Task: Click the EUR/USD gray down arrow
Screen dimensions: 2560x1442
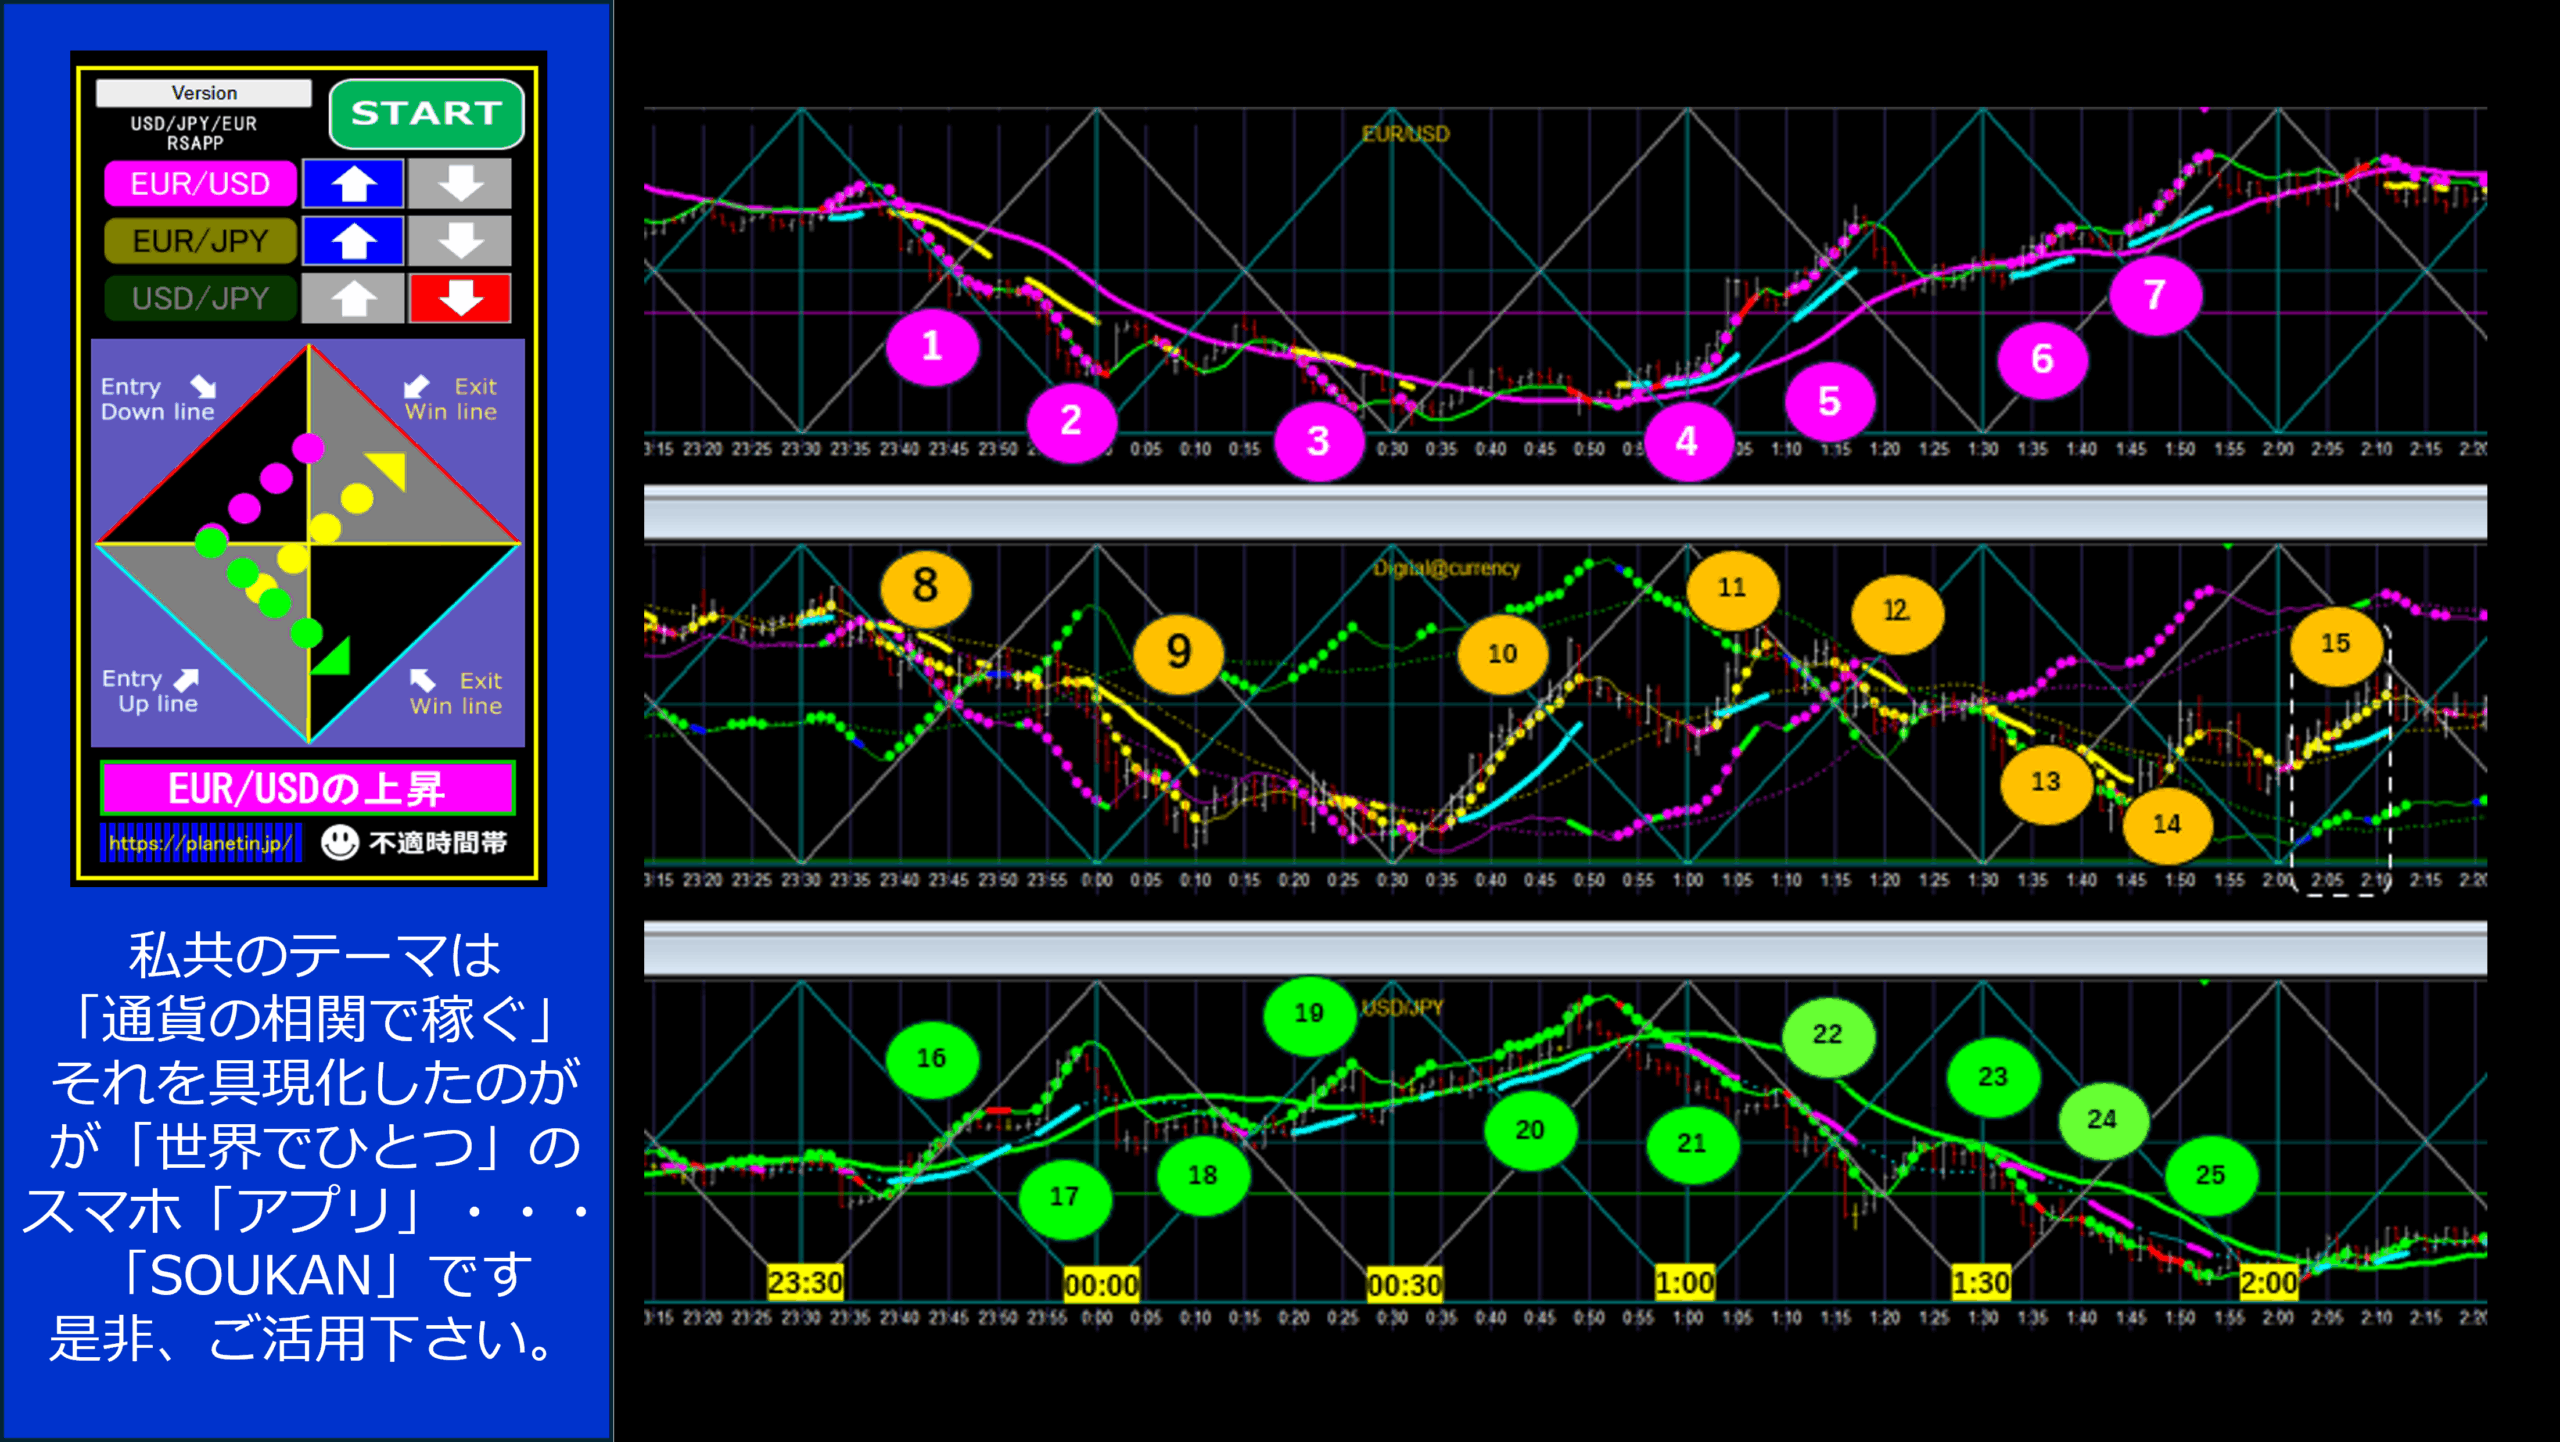Action: (460, 184)
